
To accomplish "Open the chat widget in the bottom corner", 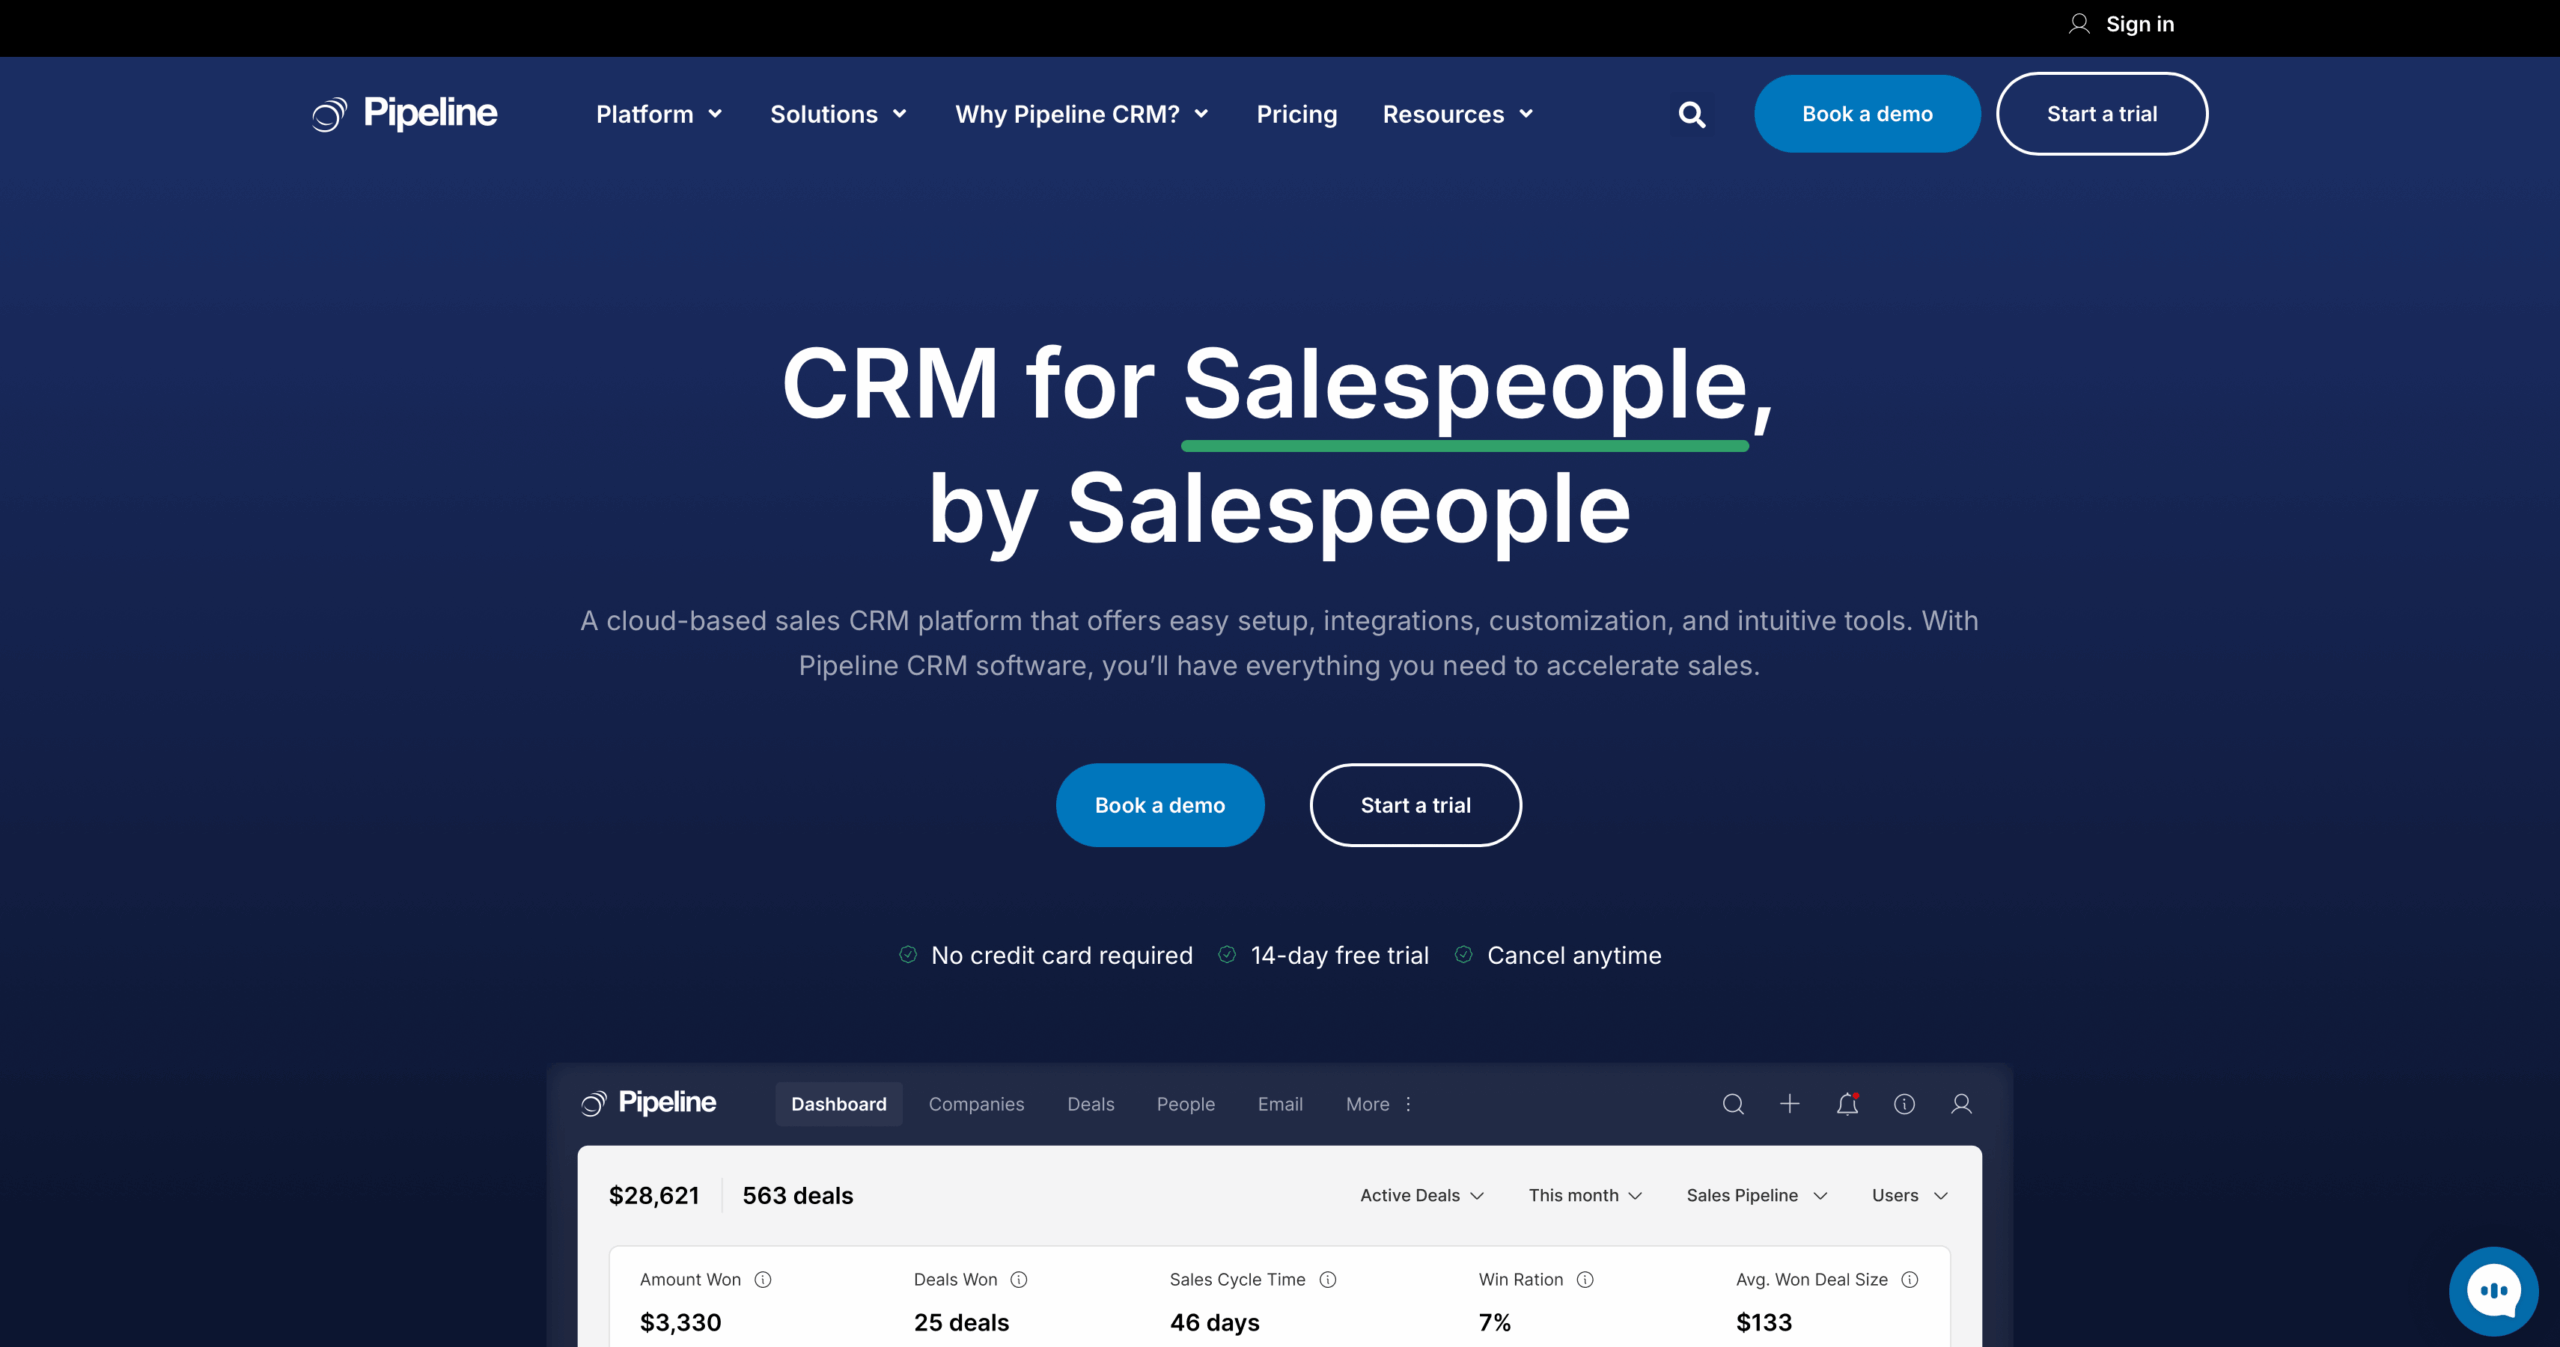I will click(2493, 1290).
